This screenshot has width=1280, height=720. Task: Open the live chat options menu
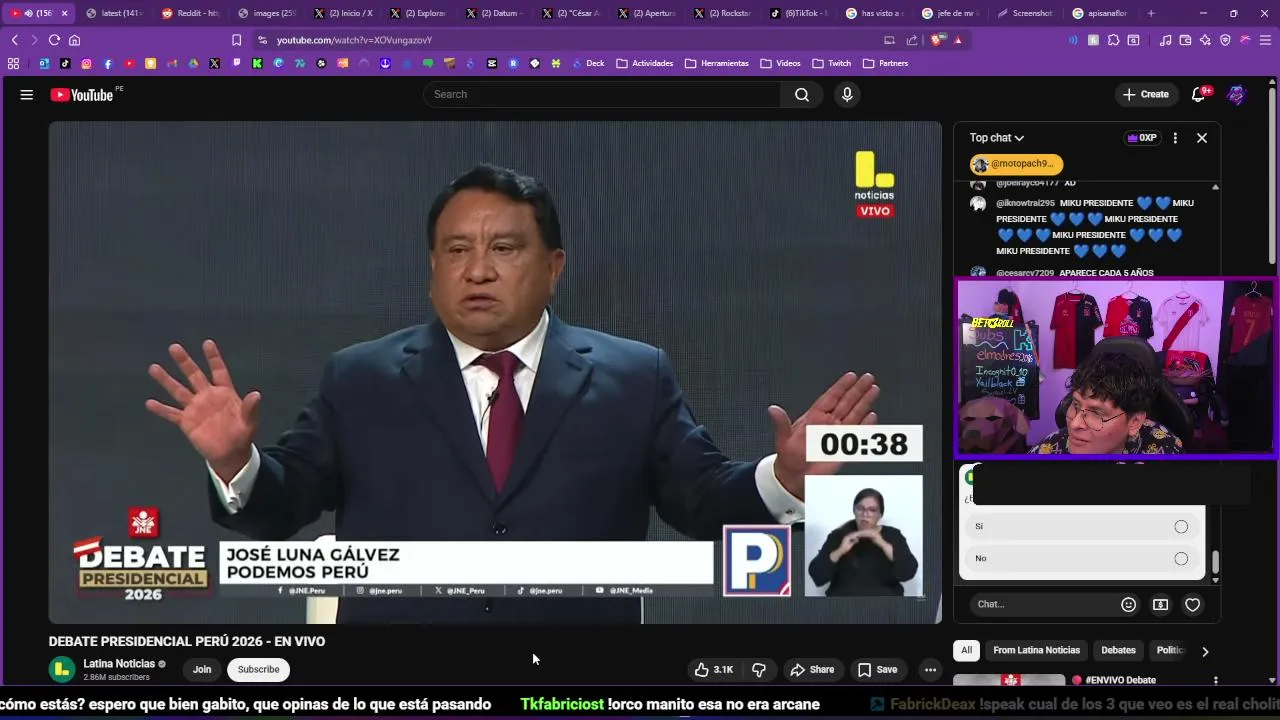click(x=1175, y=138)
